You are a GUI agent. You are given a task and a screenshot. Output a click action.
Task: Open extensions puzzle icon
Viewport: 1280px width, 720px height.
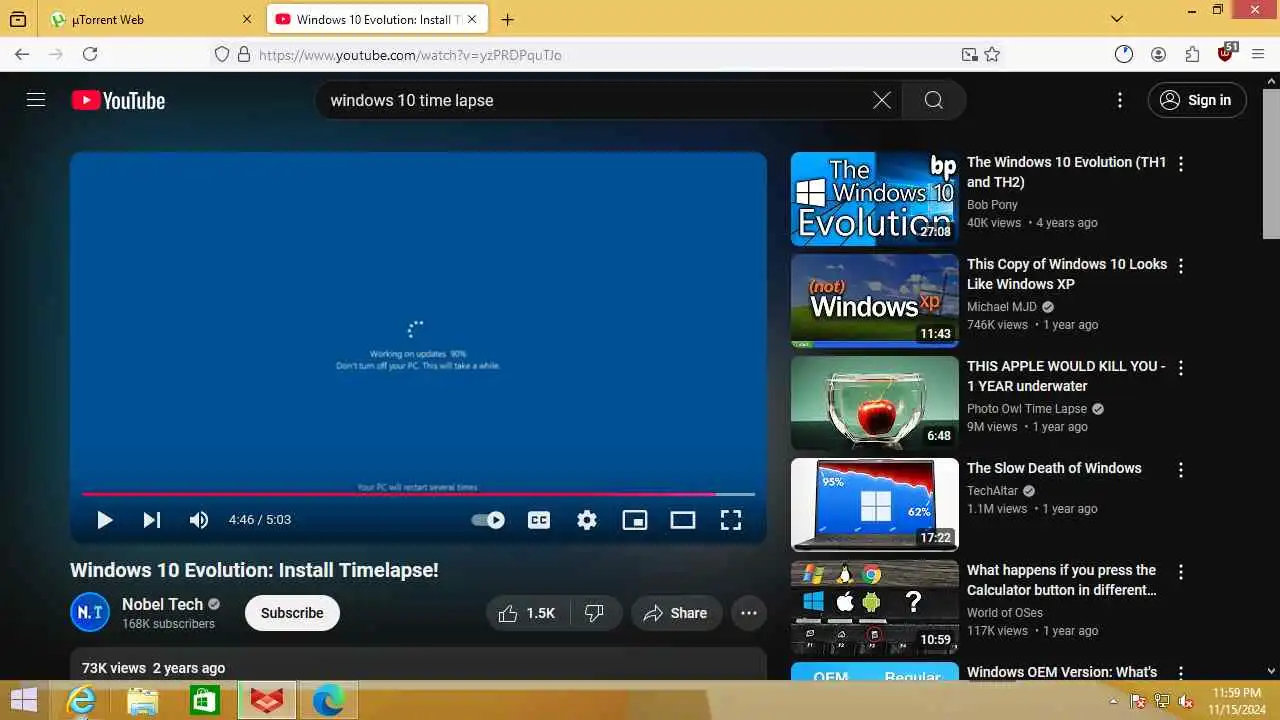[x=1192, y=55]
